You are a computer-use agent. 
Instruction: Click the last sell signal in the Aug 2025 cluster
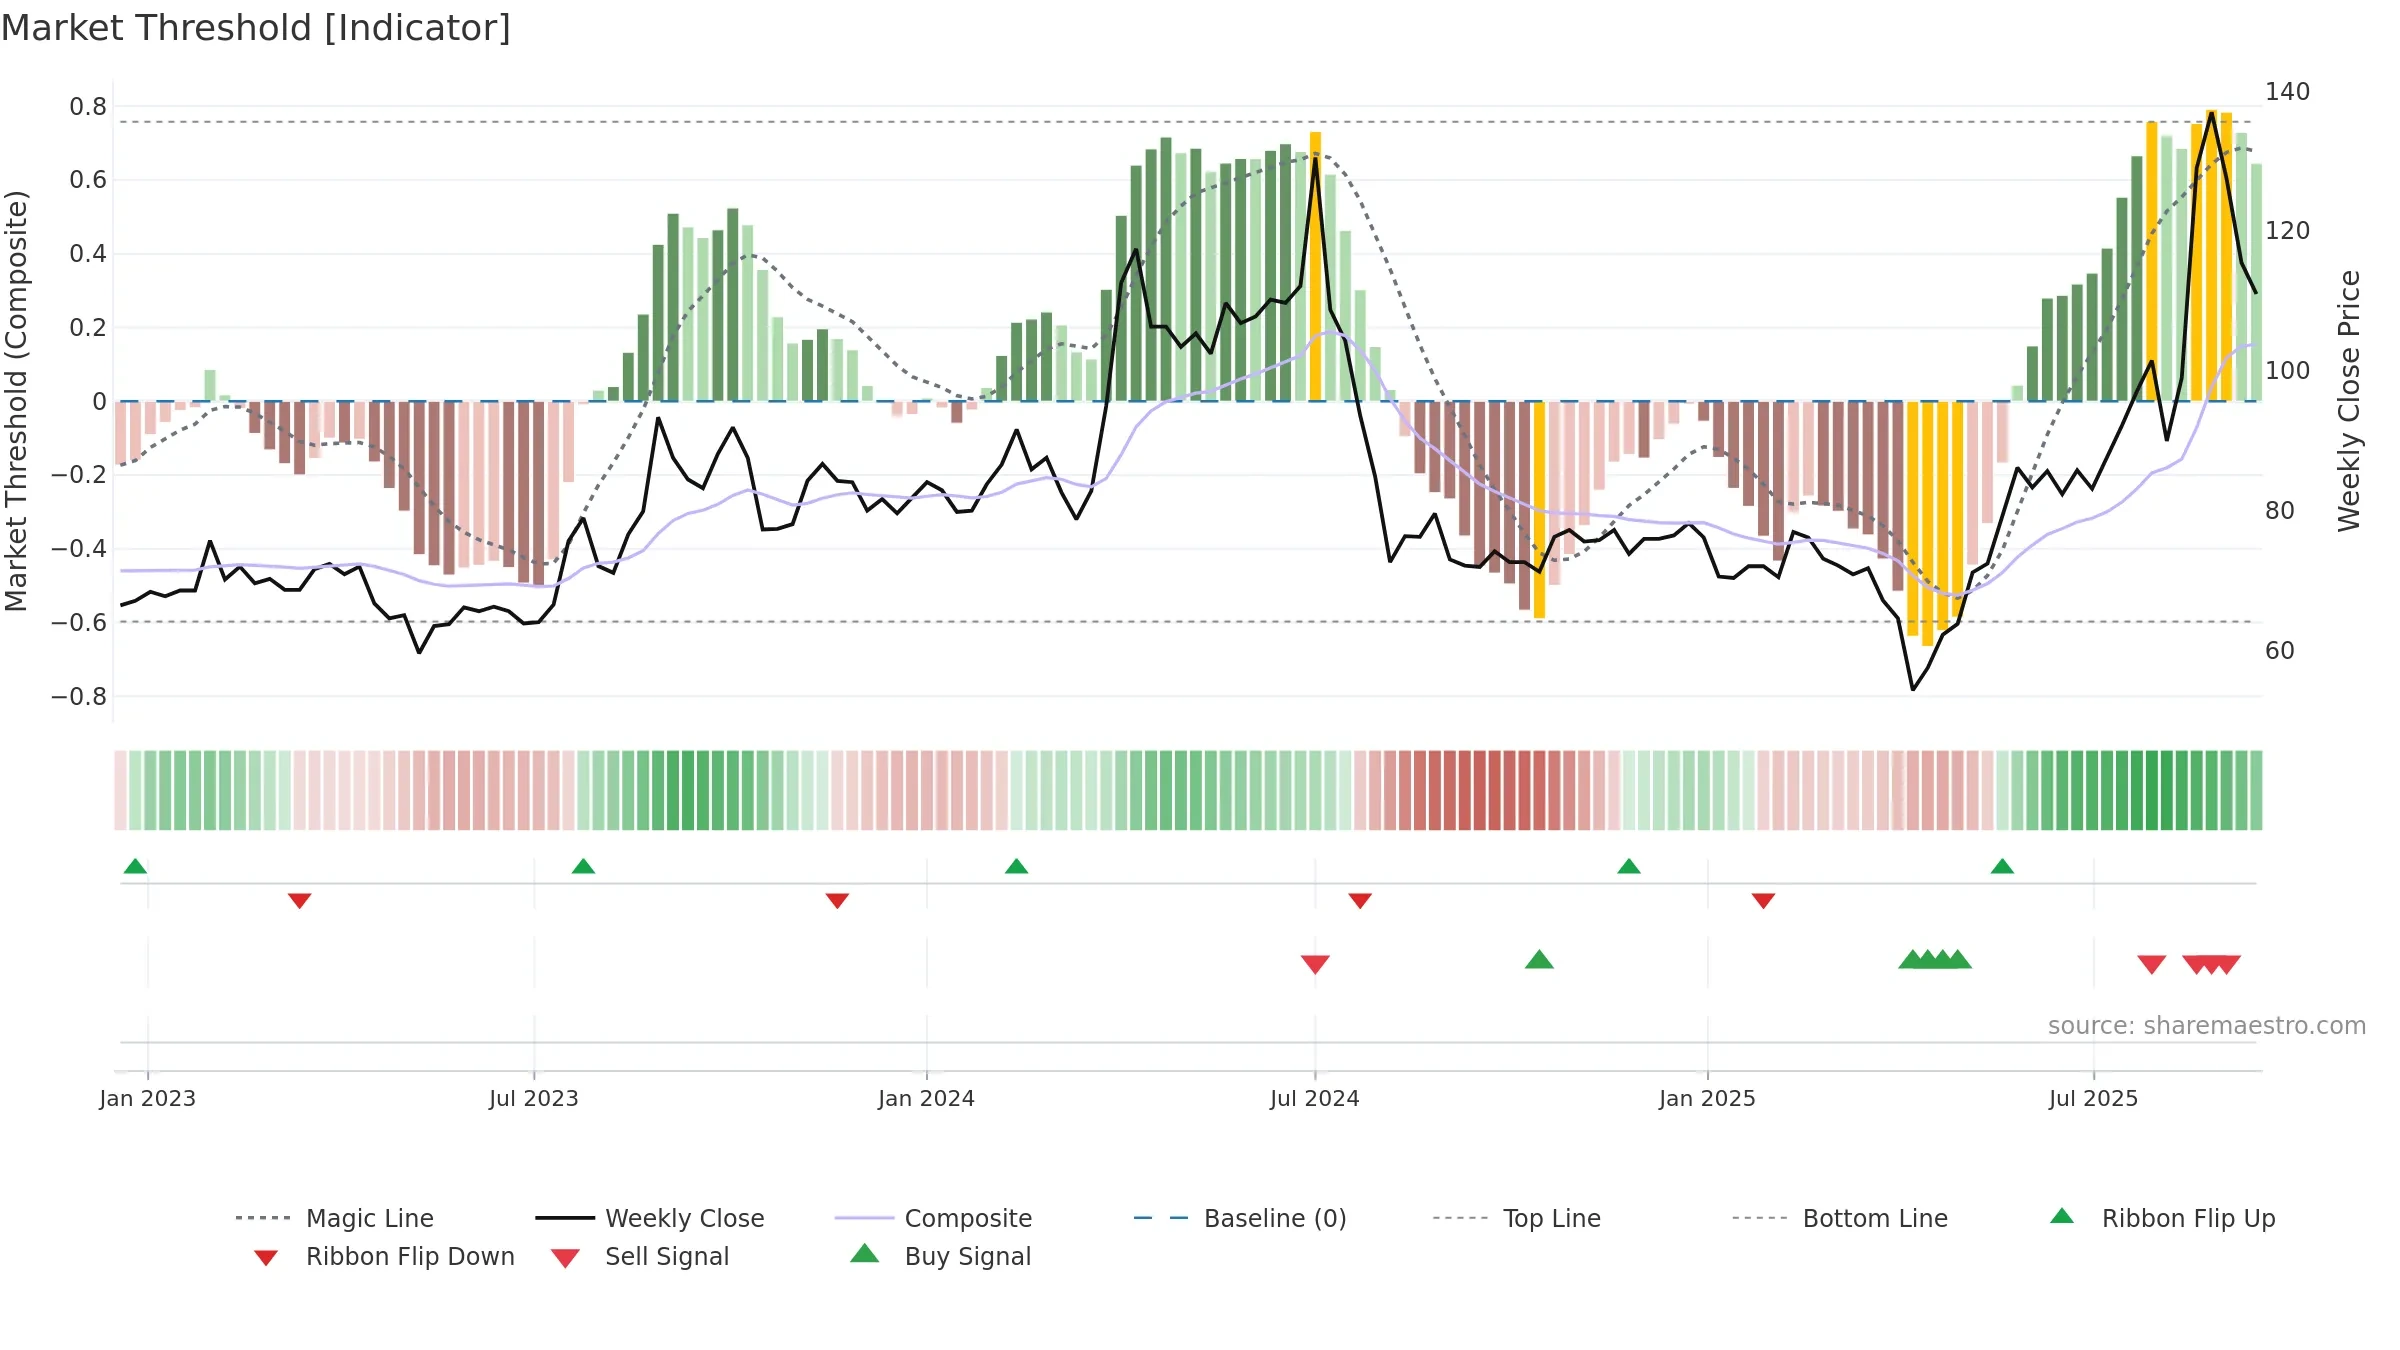[2227, 964]
